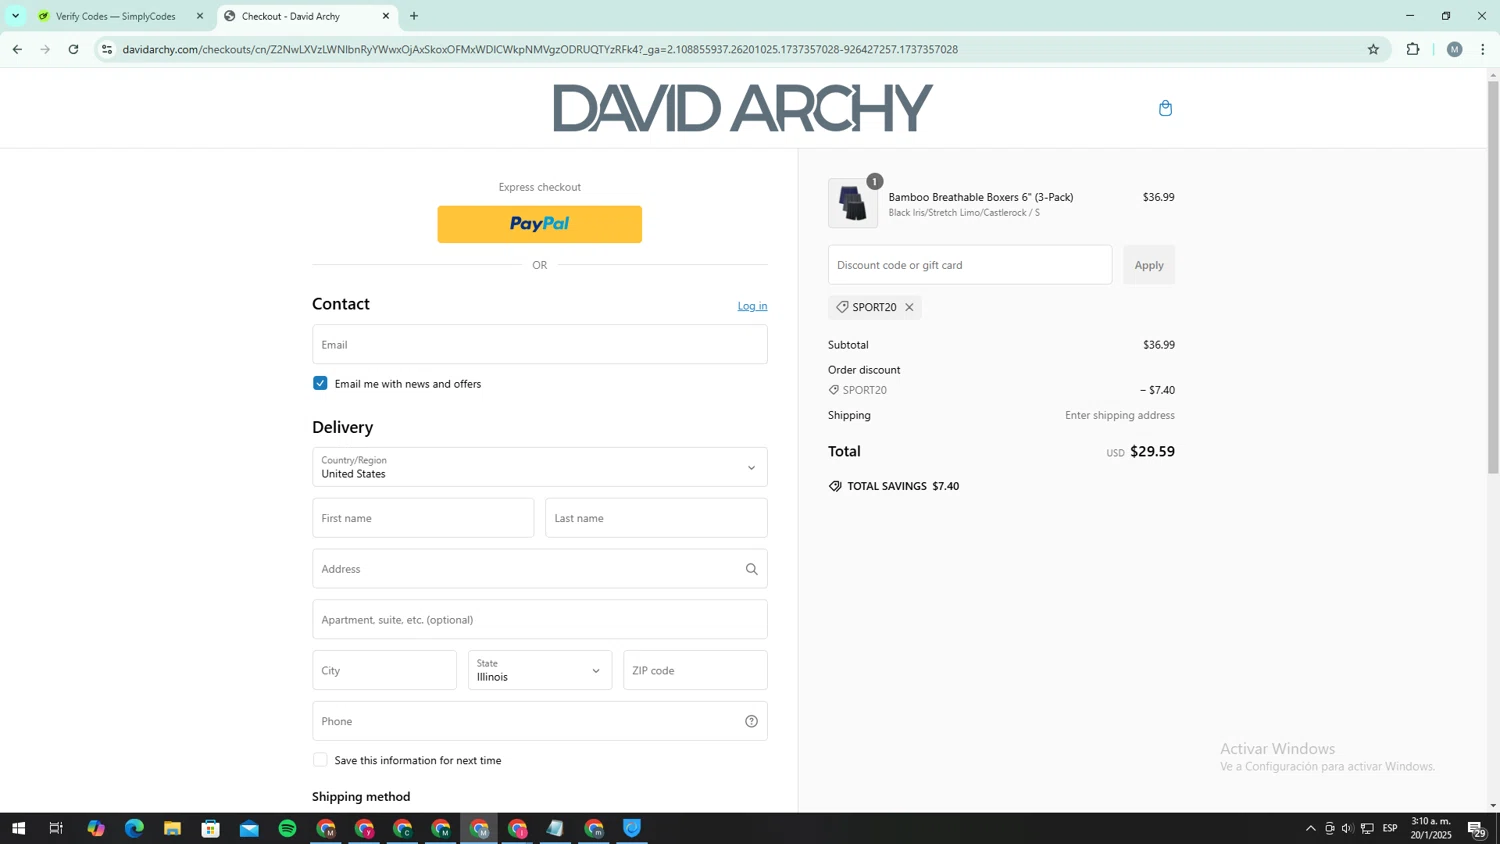Close the Checkout - David Archy tab
Viewport: 1500px width, 844px height.
point(386,16)
